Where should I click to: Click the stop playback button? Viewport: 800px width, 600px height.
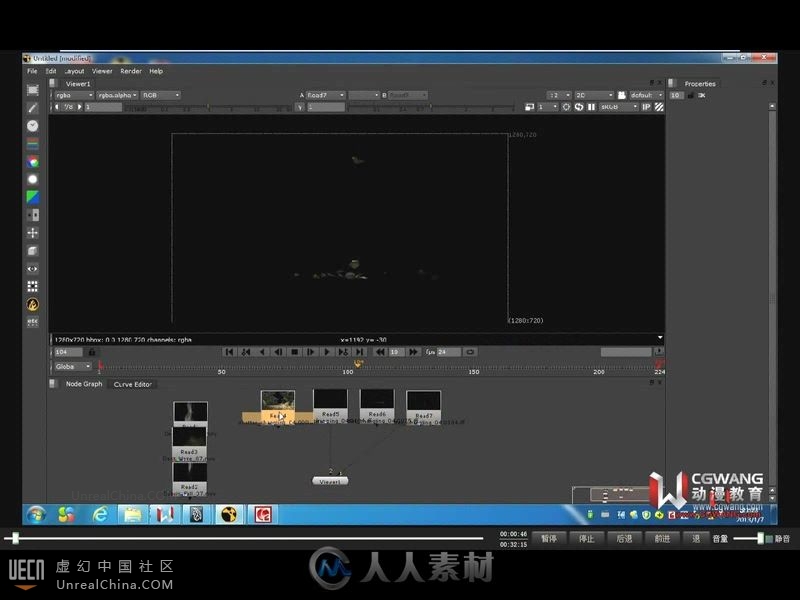pos(294,352)
